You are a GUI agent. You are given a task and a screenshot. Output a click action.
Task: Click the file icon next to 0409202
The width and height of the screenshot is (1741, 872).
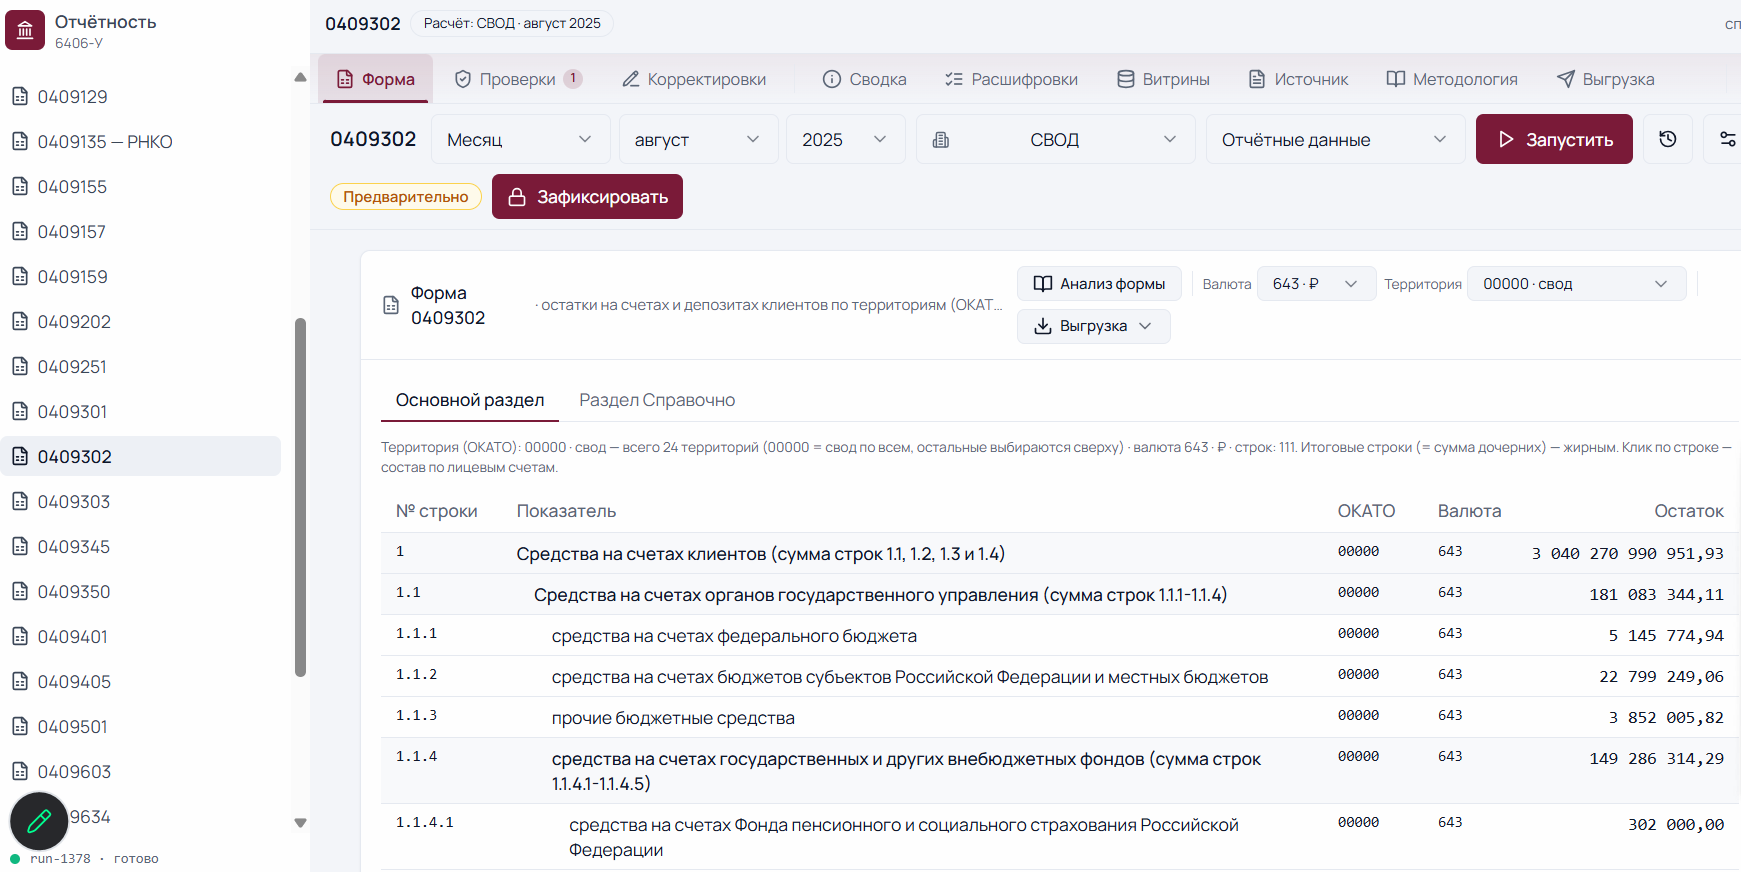point(20,321)
